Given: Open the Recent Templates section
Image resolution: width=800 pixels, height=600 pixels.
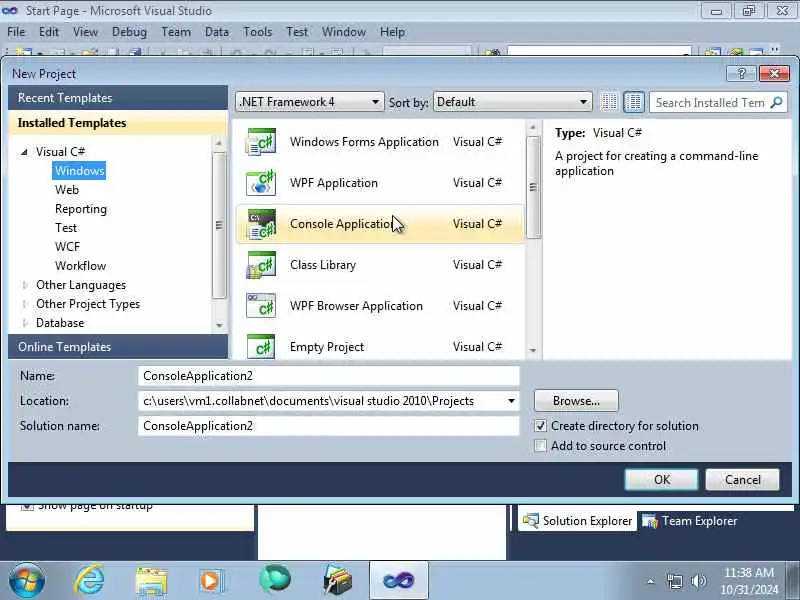Looking at the screenshot, I should click(x=118, y=97).
